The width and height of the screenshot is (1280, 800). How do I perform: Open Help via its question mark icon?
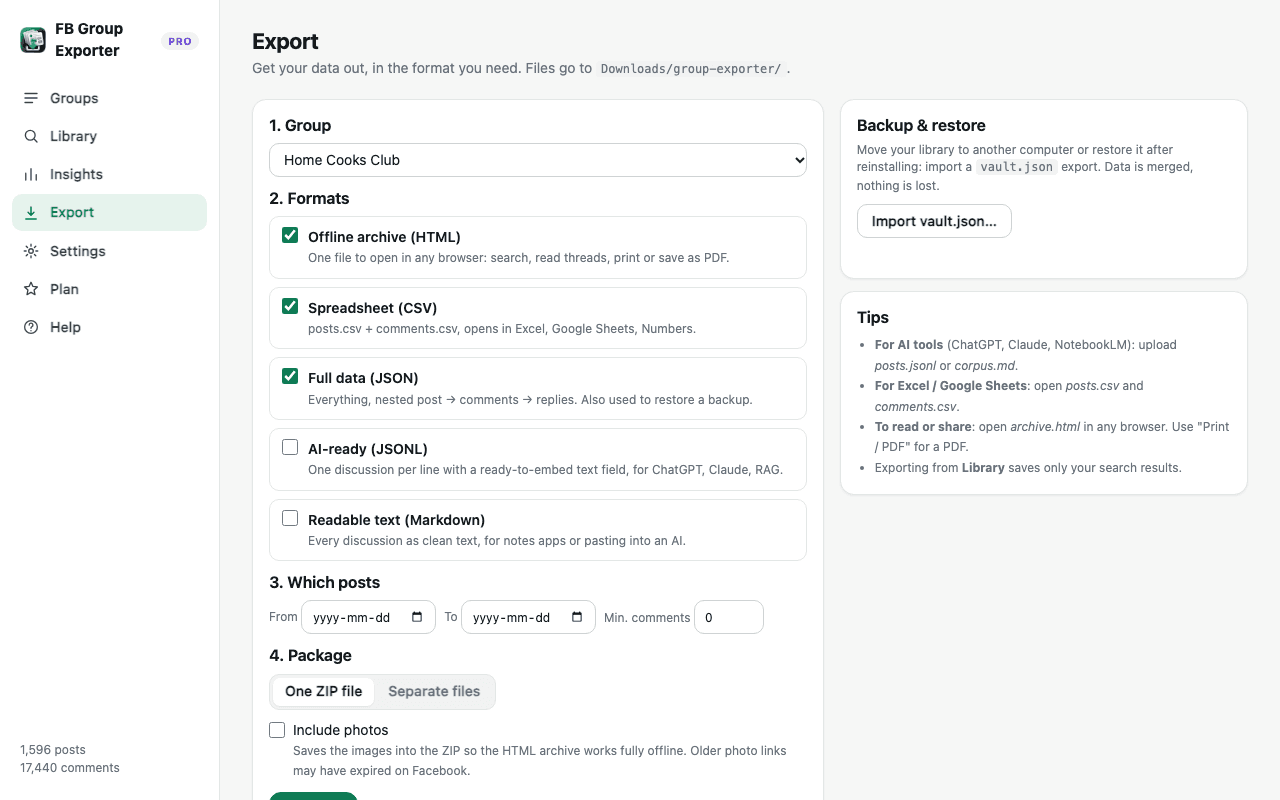[x=31, y=327]
